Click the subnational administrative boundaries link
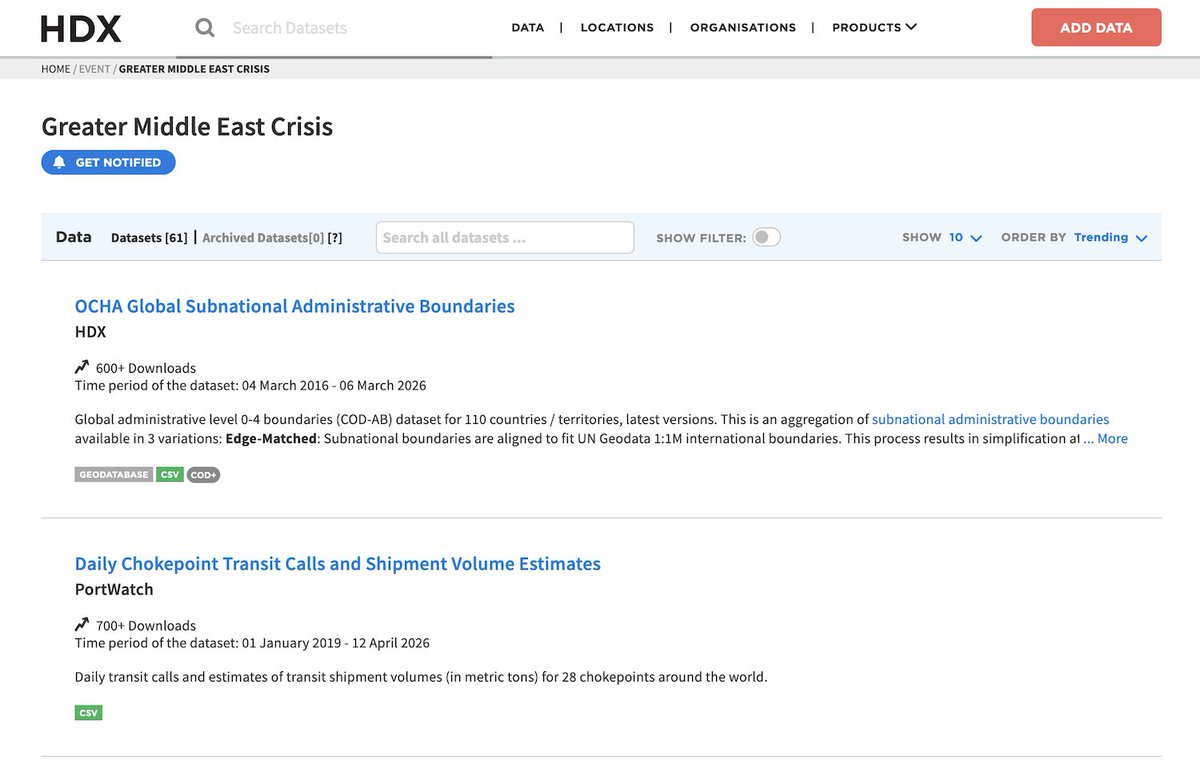This screenshot has width=1200, height=764. pos(990,419)
